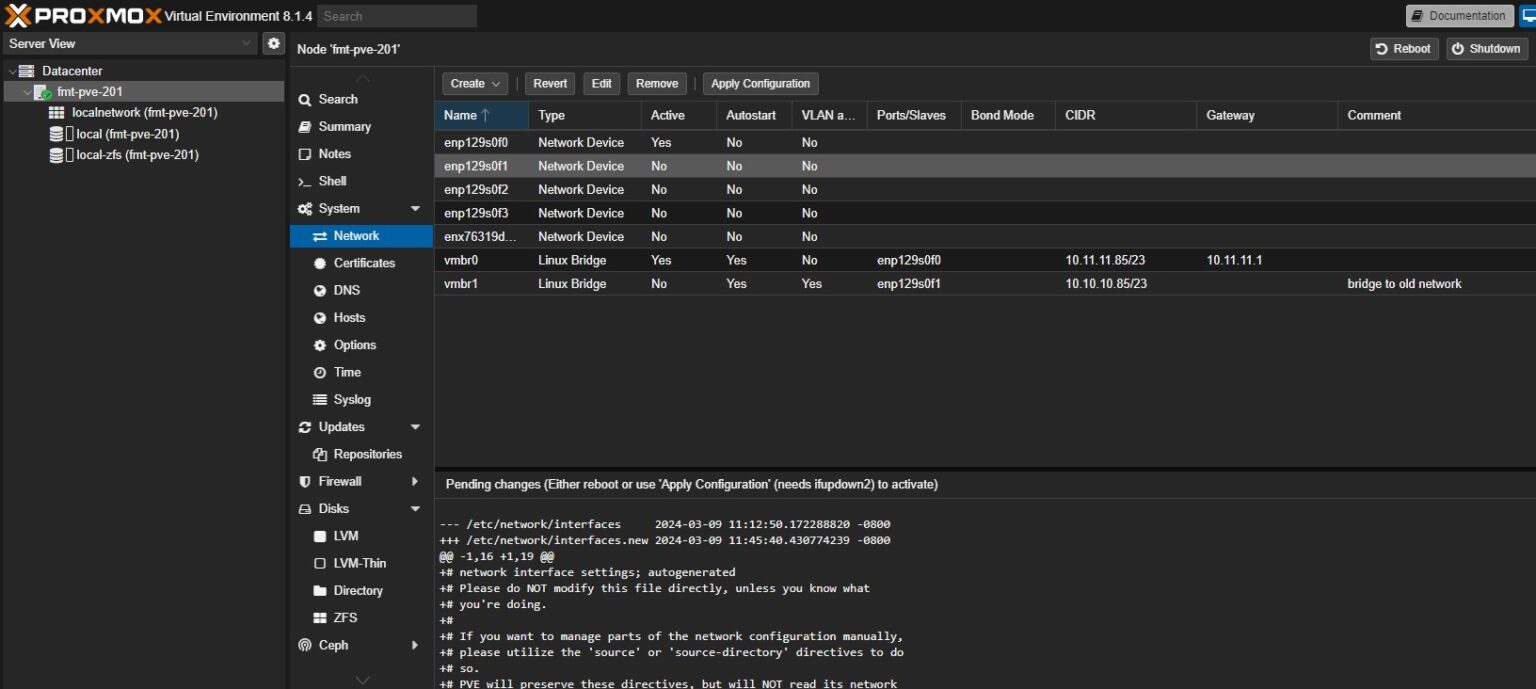Open the Create dropdown

tap(474, 83)
